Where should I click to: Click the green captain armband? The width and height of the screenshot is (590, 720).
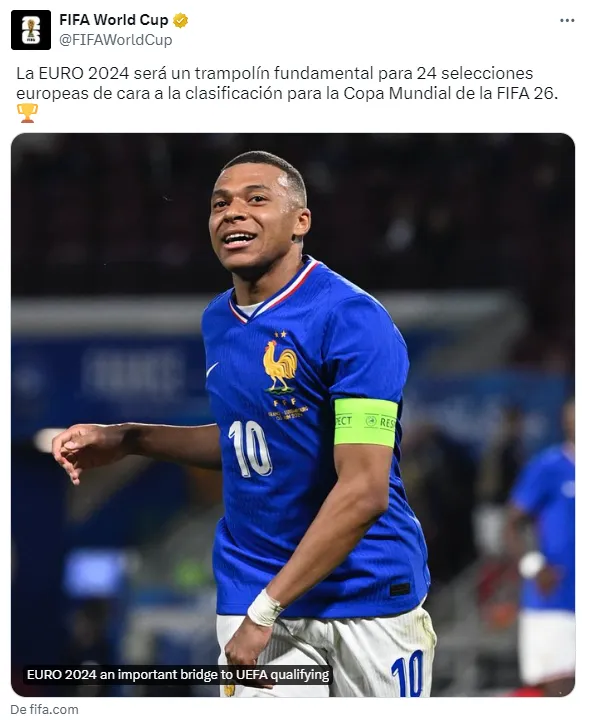pyautogui.click(x=365, y=422)
